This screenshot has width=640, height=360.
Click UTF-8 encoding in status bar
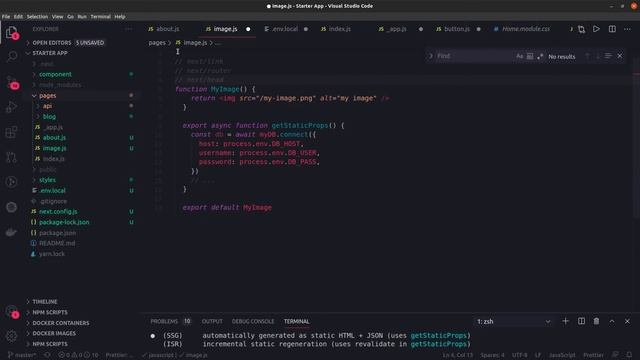(520, 355)
